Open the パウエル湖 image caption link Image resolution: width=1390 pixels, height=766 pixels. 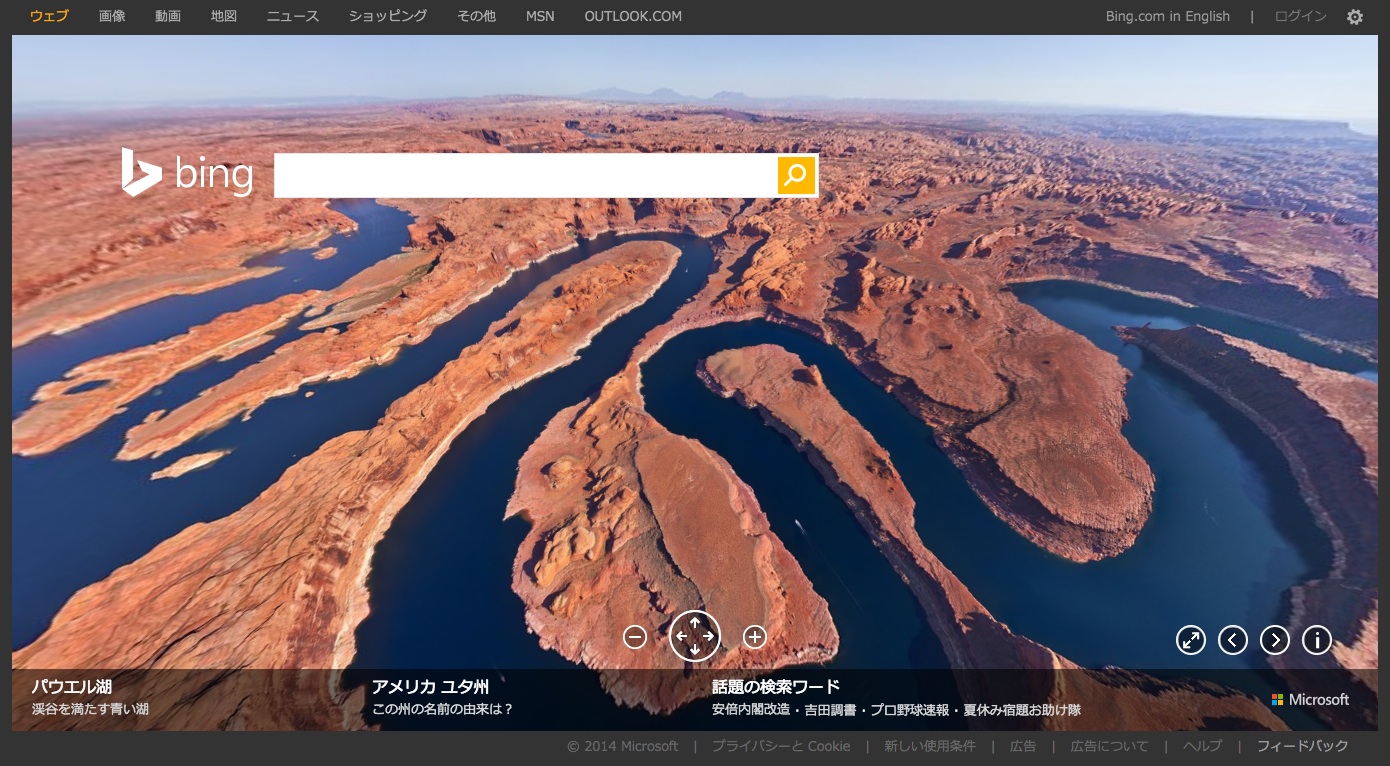click(x=72, y=687)
